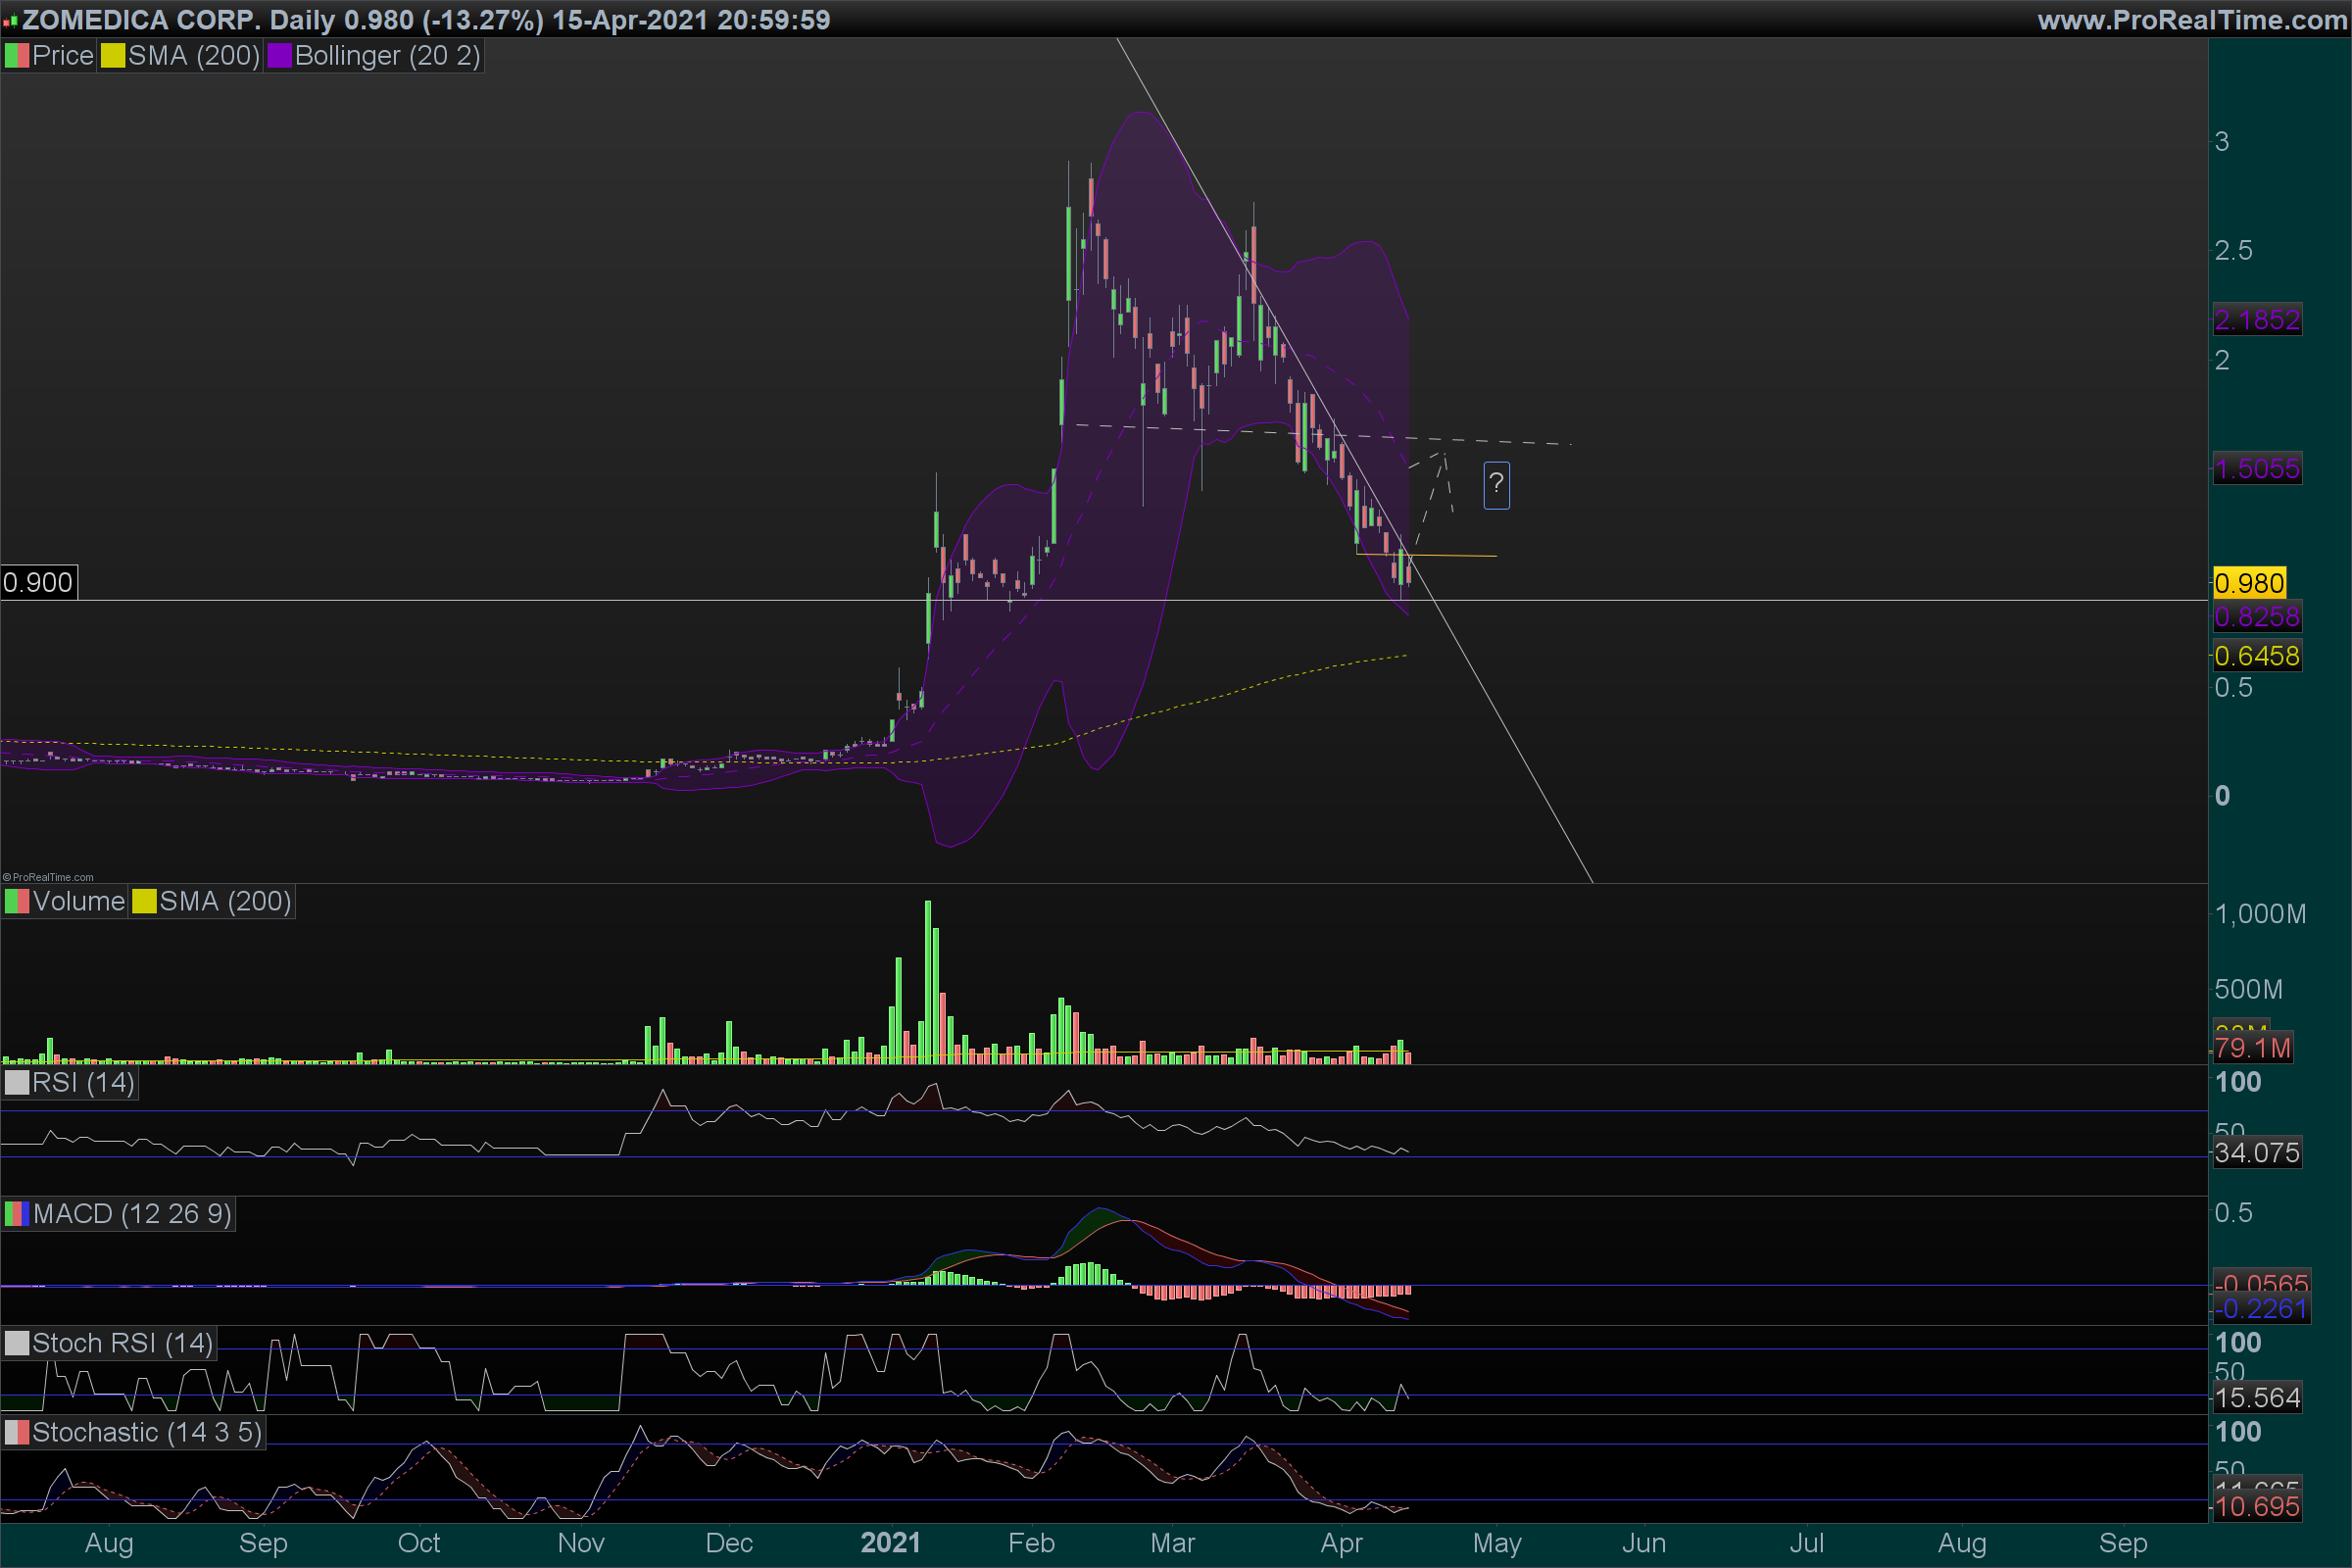Click the yellow Volume SMA (200) swatch
The image size is (2352, 1568).
click(x=144, y=901)
